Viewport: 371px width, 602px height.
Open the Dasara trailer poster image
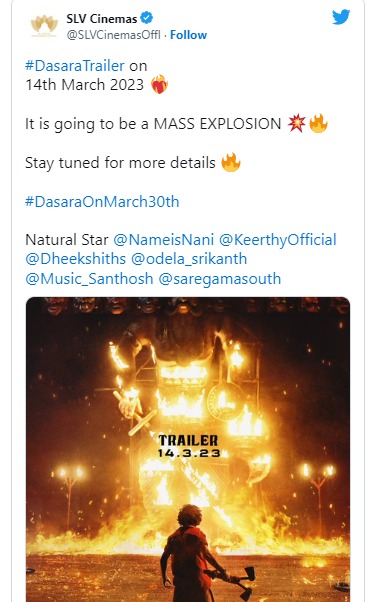click(188, 449)
